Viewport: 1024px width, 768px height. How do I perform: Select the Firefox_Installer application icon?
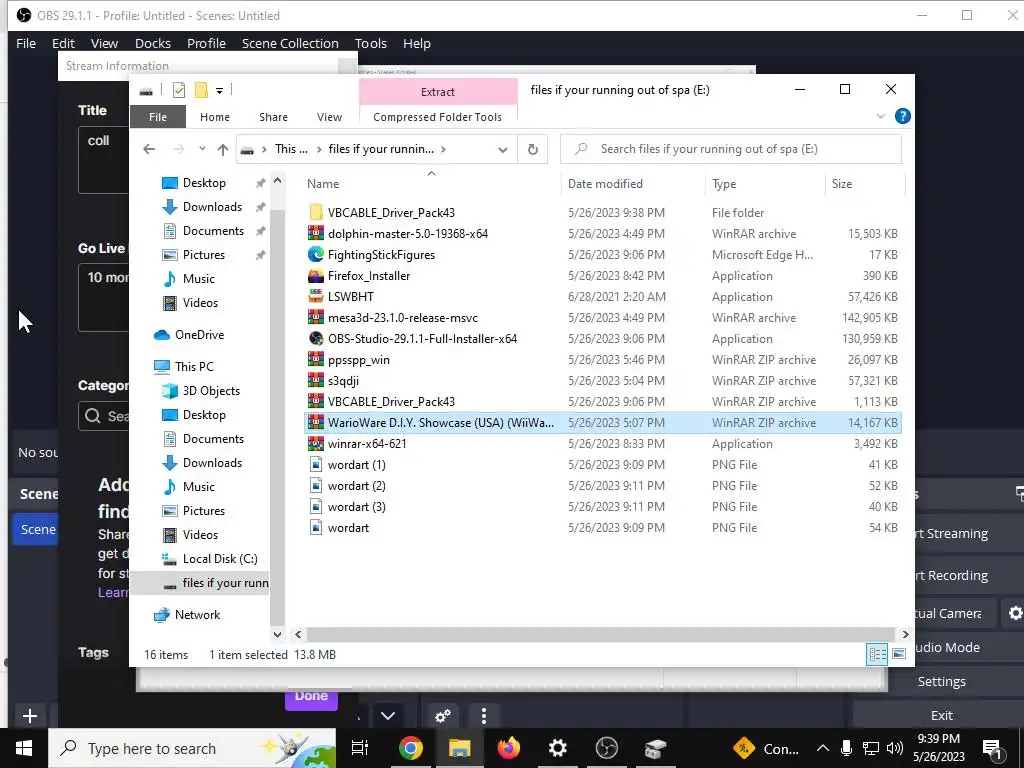pyautogui.click(x=315, y=276)
